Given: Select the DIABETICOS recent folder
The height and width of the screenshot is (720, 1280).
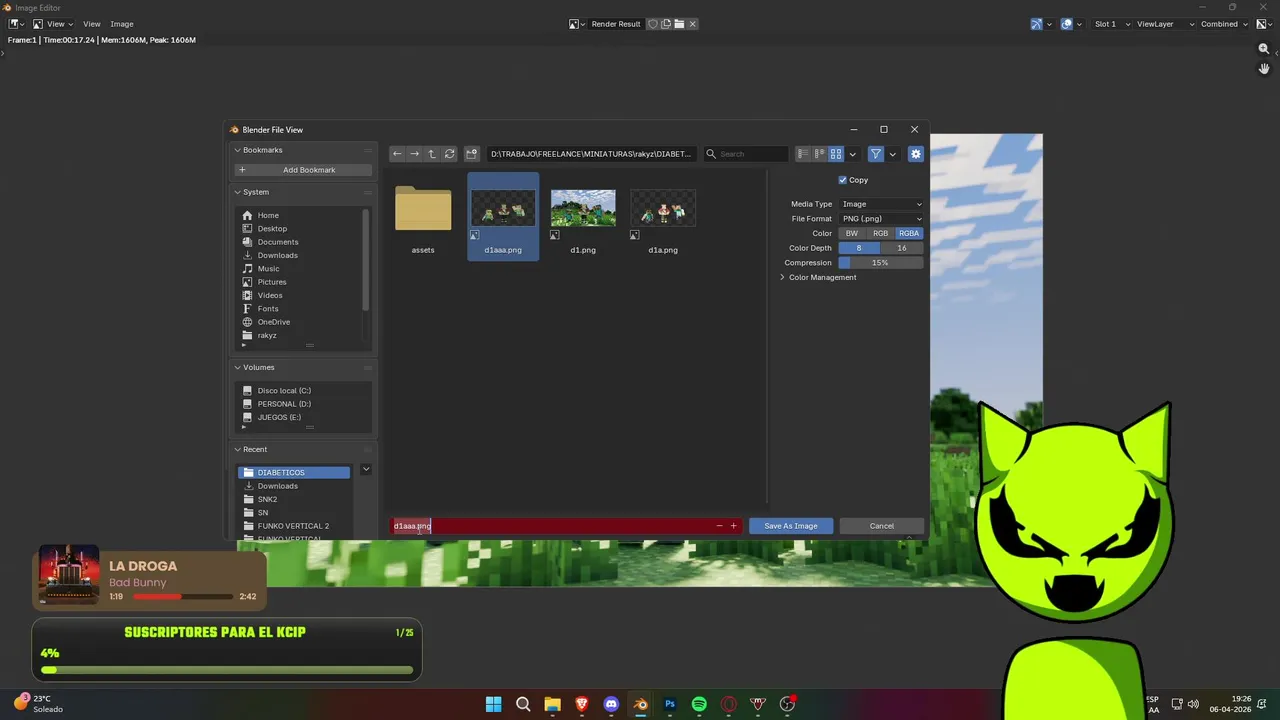Looking at the screenshot, I should 294,473.
